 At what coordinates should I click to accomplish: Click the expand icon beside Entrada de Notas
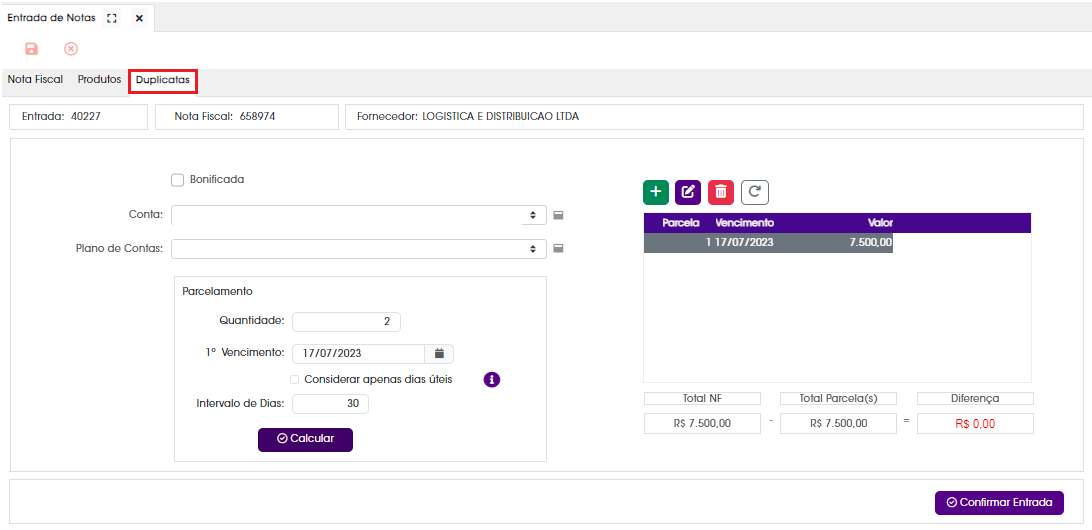coord(111,19)
